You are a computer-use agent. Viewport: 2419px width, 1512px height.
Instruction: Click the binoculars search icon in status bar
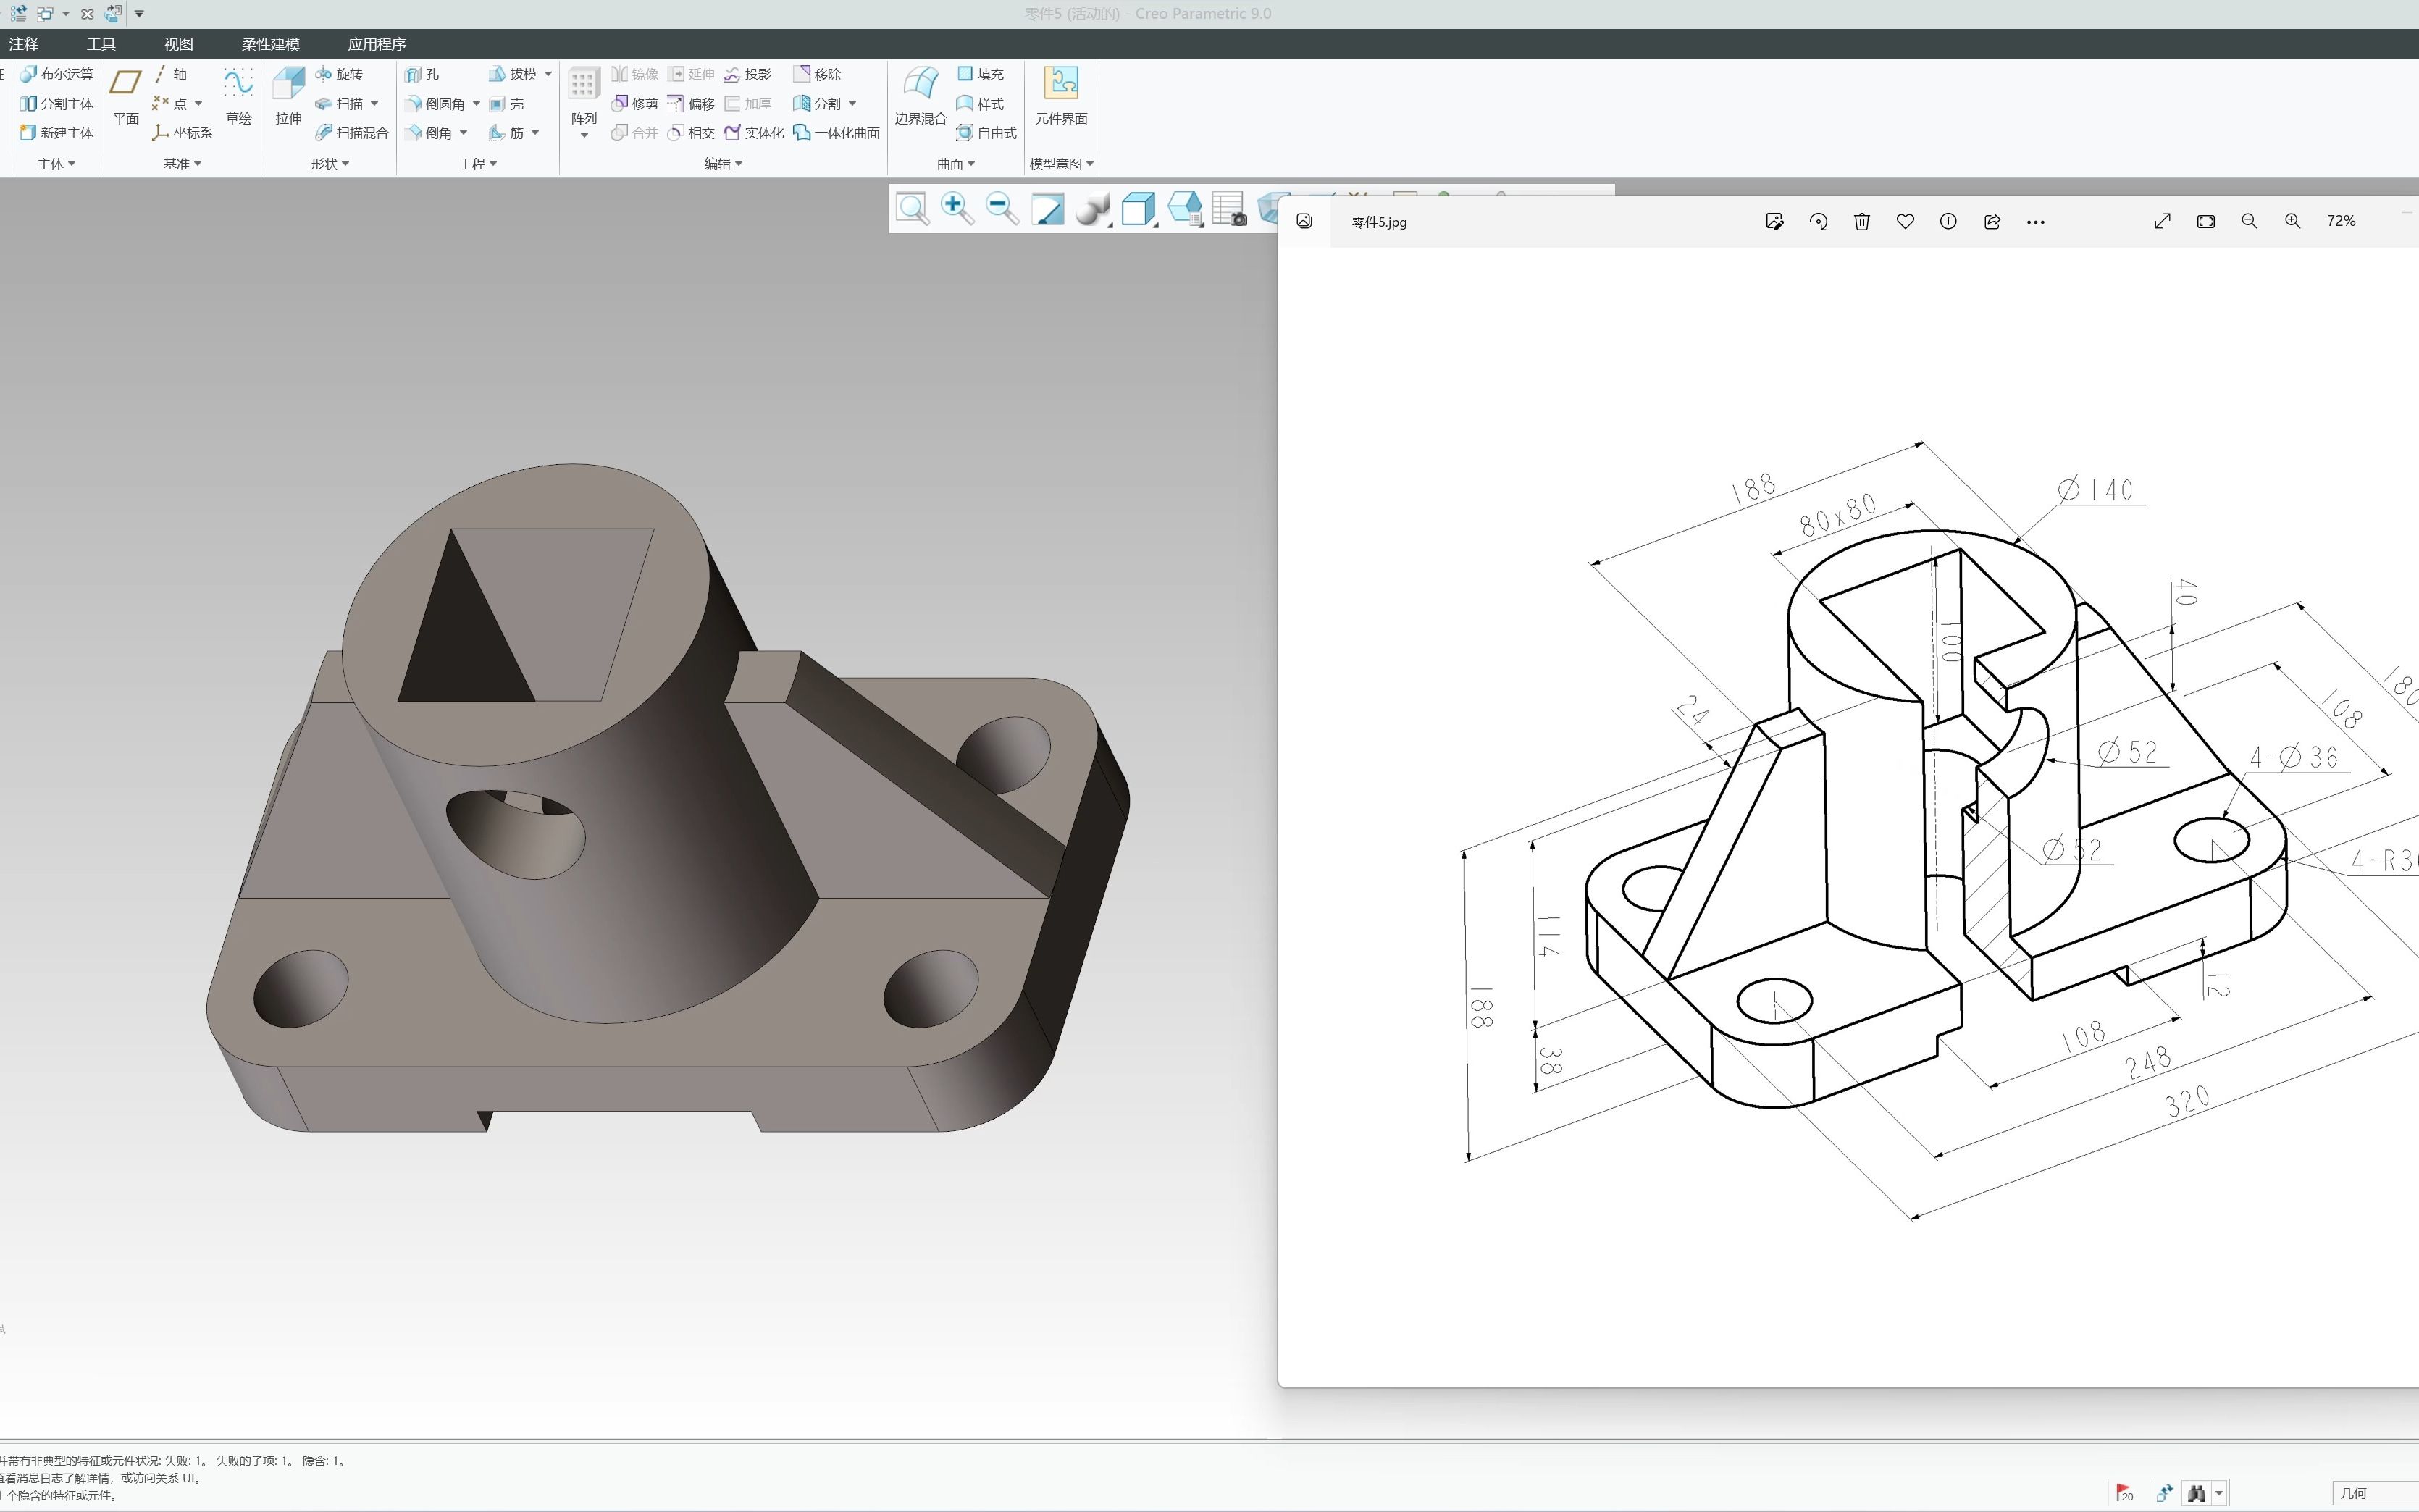pyautogui.click(x=2196, y=1493)
